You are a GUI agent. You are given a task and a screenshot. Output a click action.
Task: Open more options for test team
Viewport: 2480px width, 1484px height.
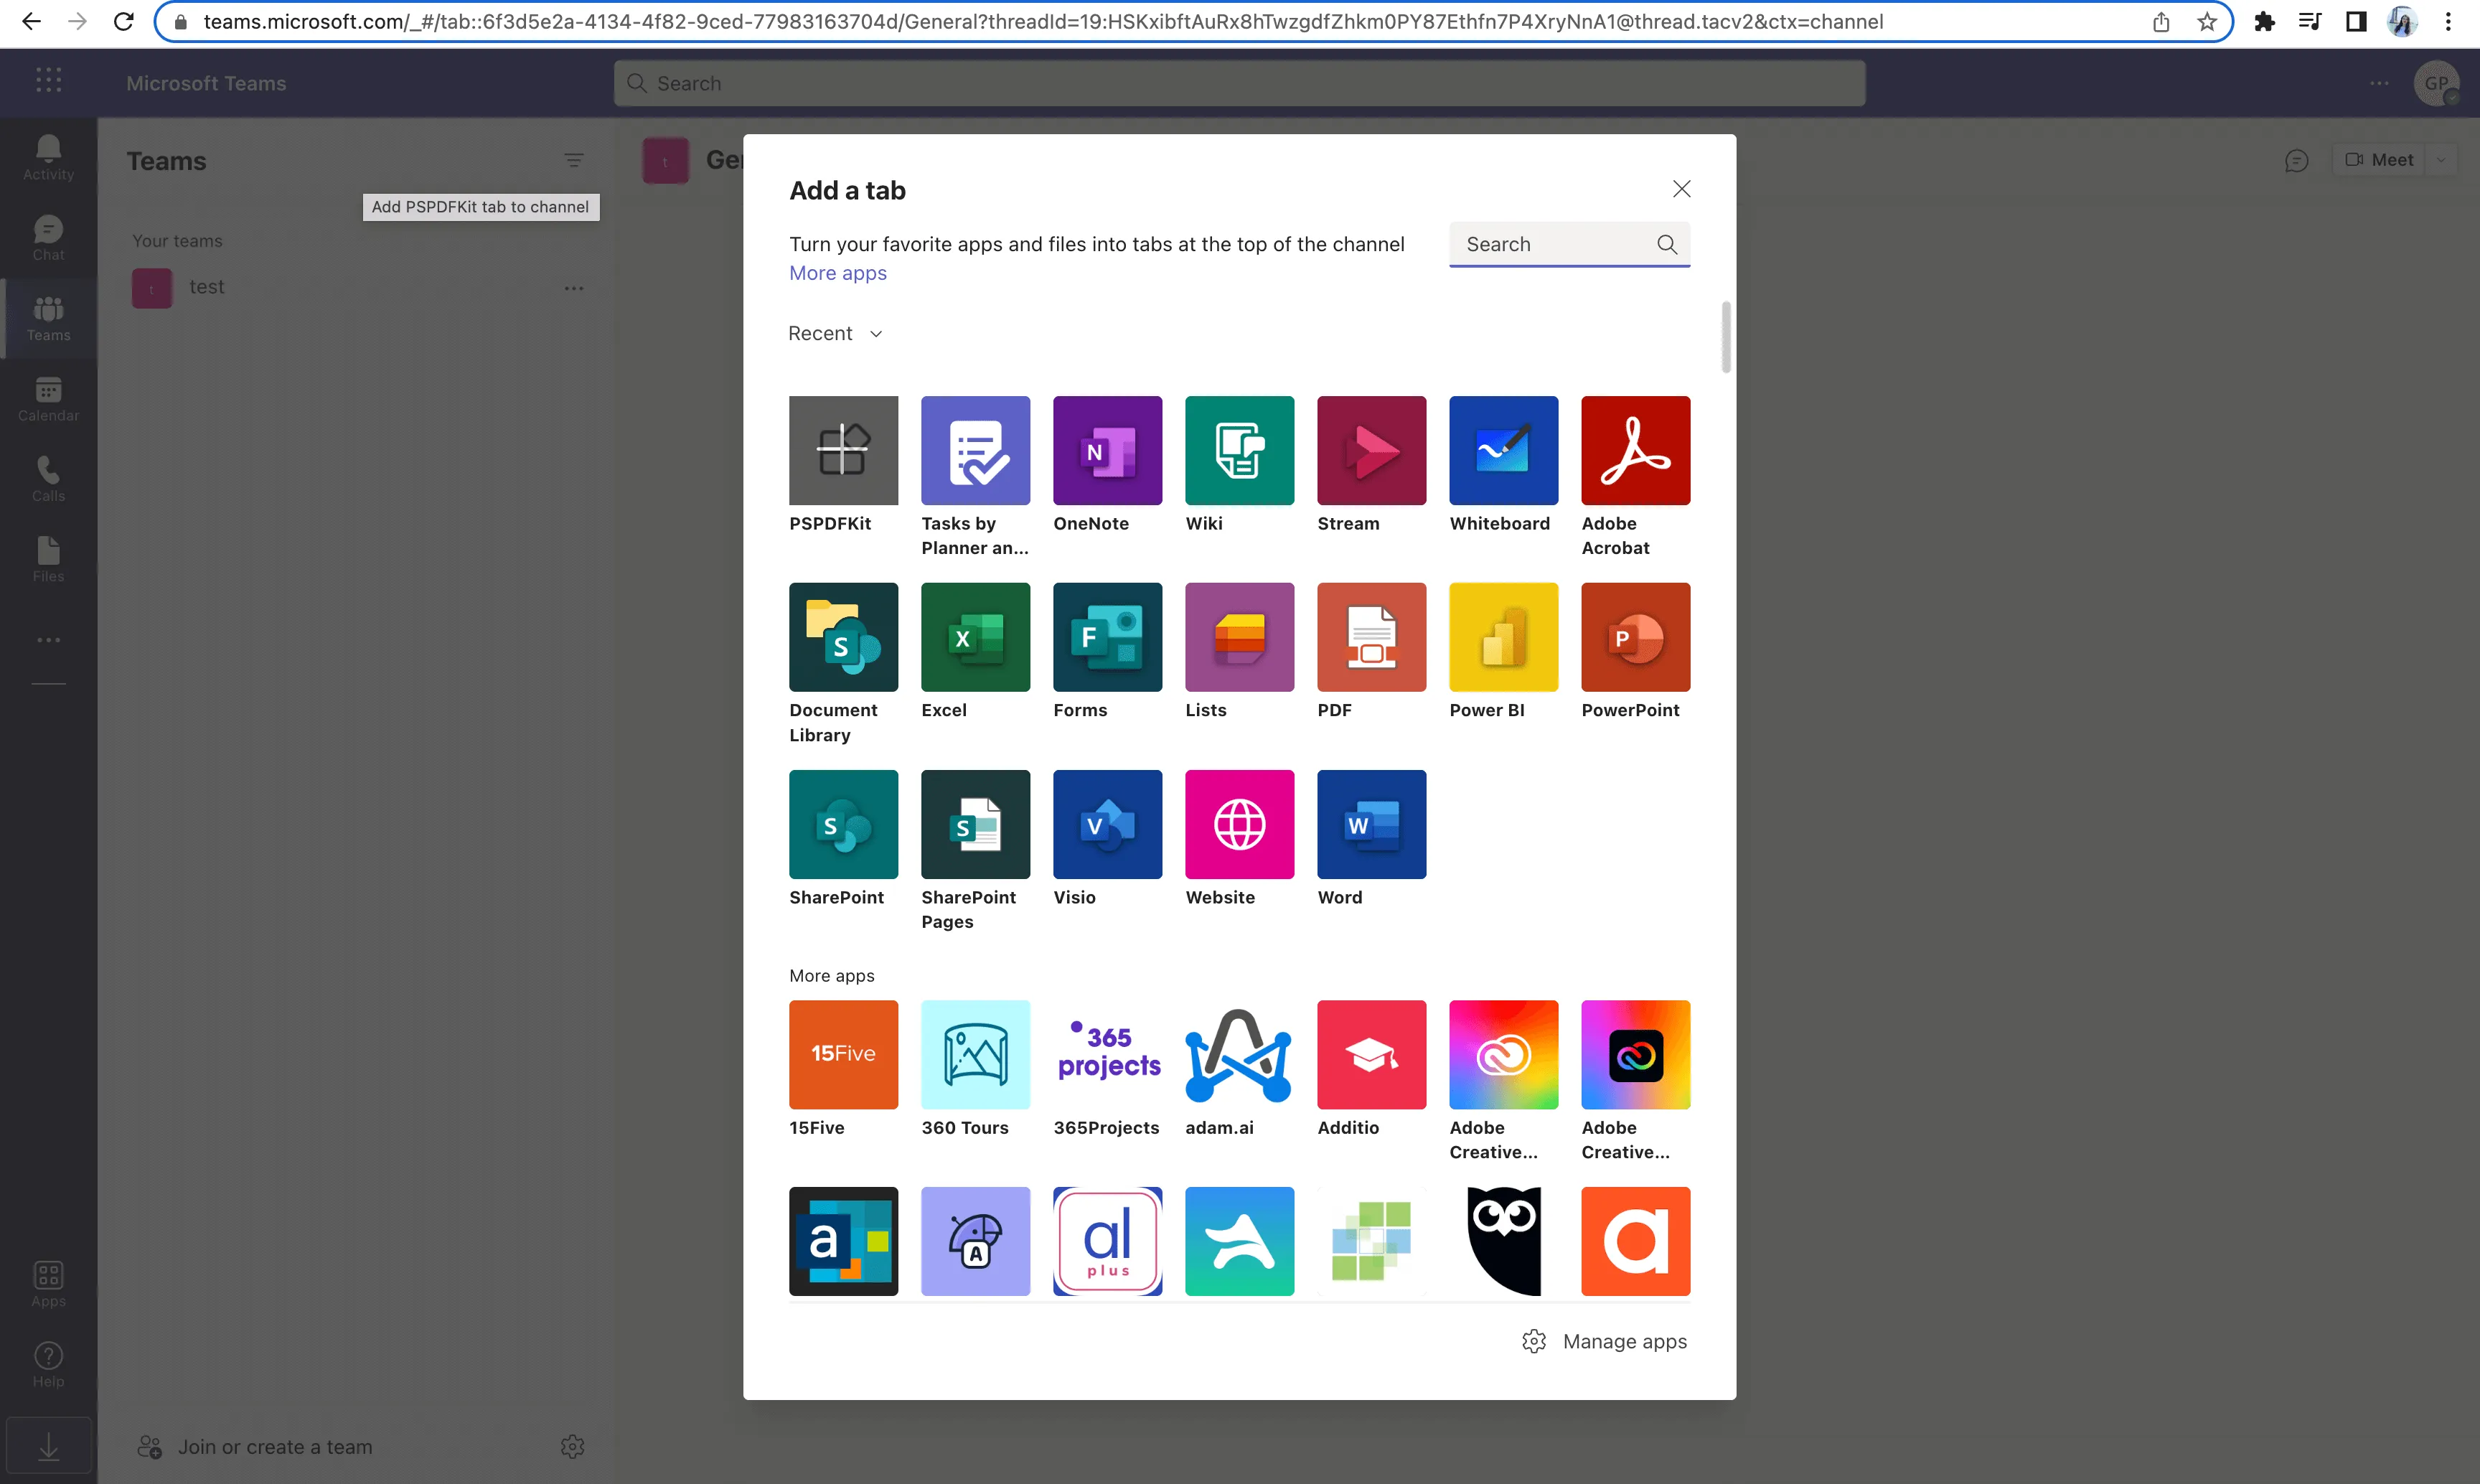(x=573, y=288)
